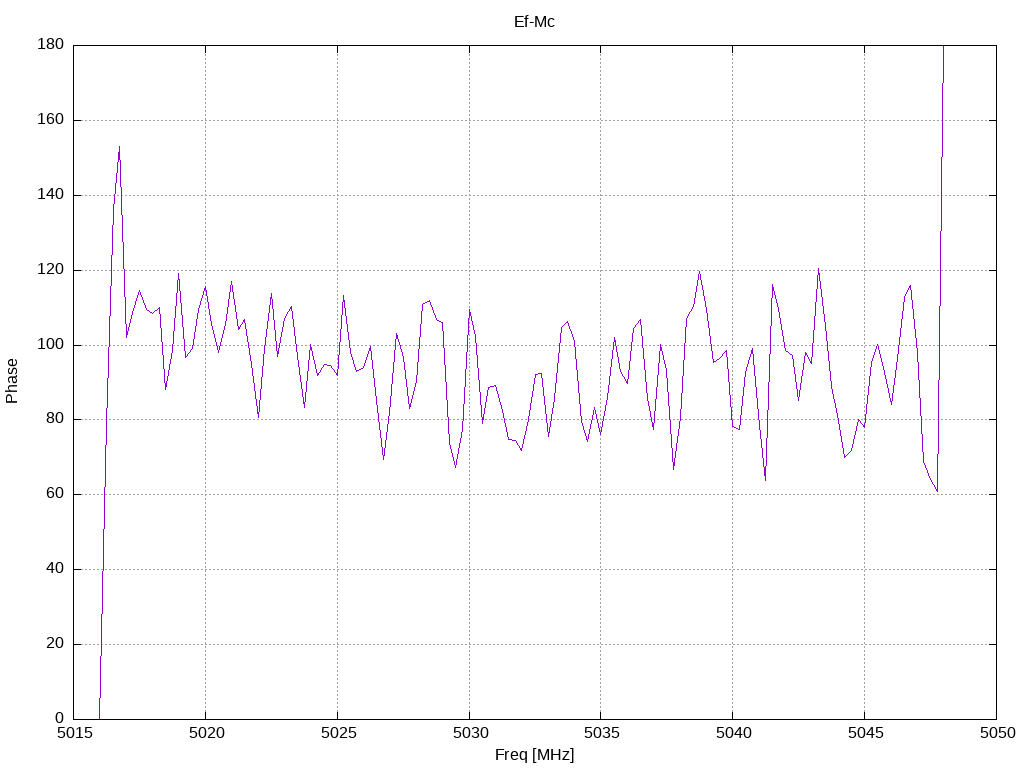The height and width of the screenshot is (768, 1024).
Task: Click the Freq [MHz] x-axis label
Action: click(x=534, y=755)
